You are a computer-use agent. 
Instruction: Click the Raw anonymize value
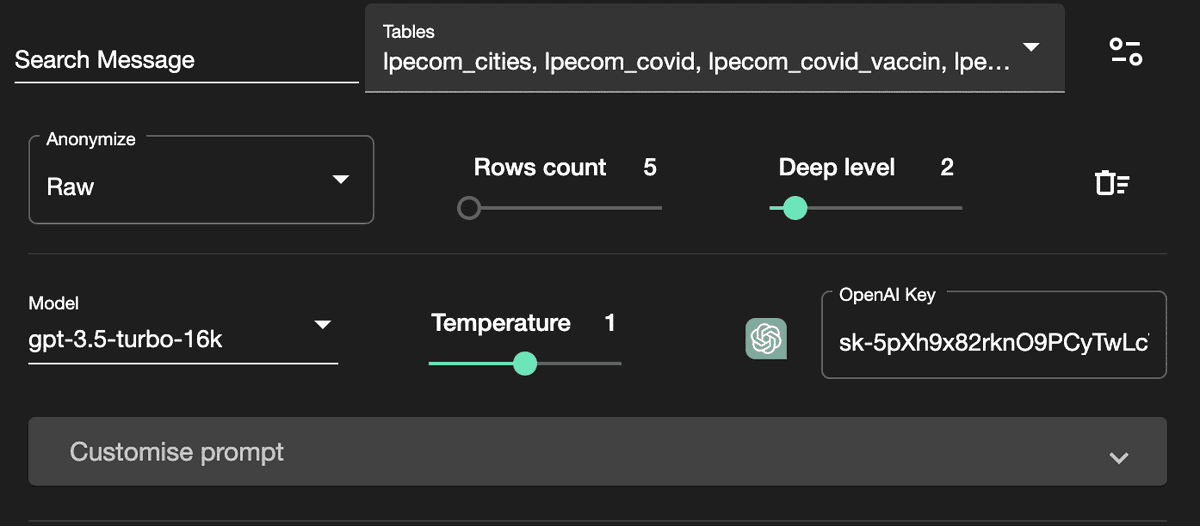(71, 187)
